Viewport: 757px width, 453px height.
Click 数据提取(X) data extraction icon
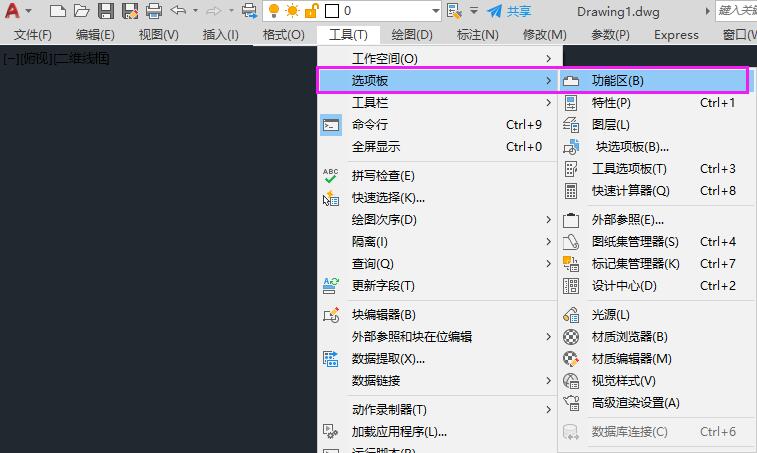(331, 359)
